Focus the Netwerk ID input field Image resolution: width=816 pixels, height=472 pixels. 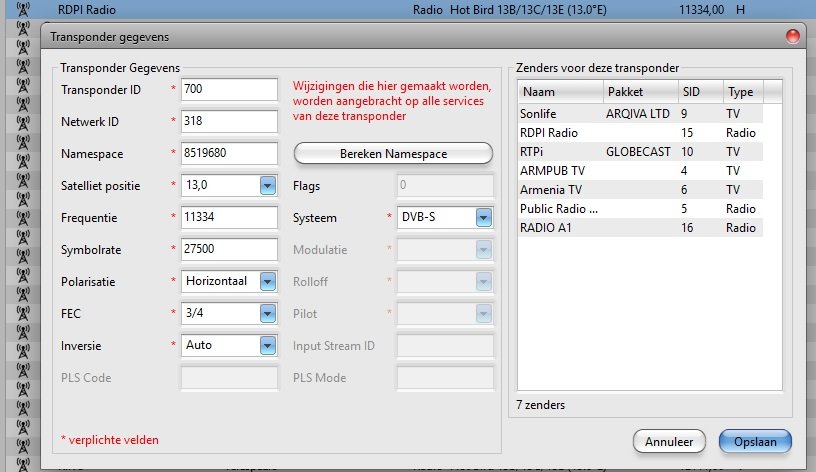tap(228, 122)
